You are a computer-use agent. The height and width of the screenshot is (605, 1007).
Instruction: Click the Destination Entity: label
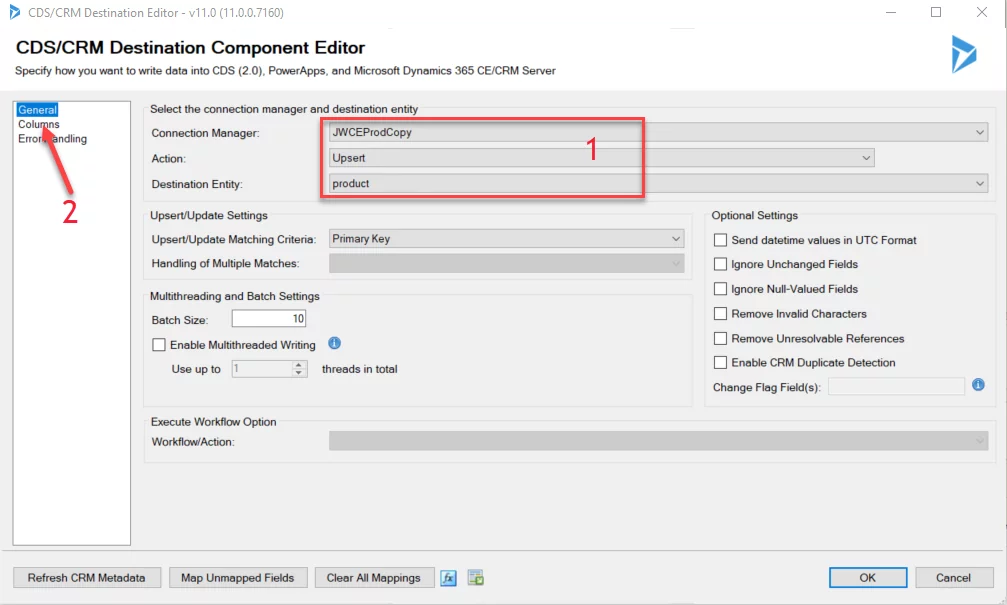click(x=197, y=184)
